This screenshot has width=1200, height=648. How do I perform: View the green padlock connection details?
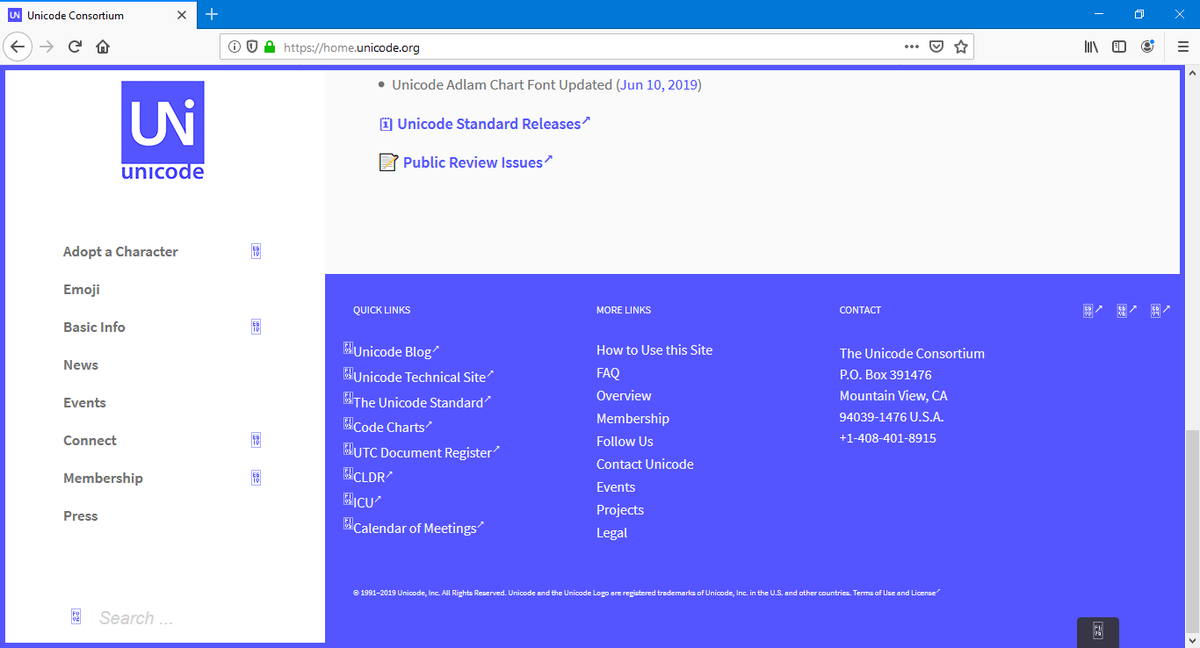tap(269, 47)
